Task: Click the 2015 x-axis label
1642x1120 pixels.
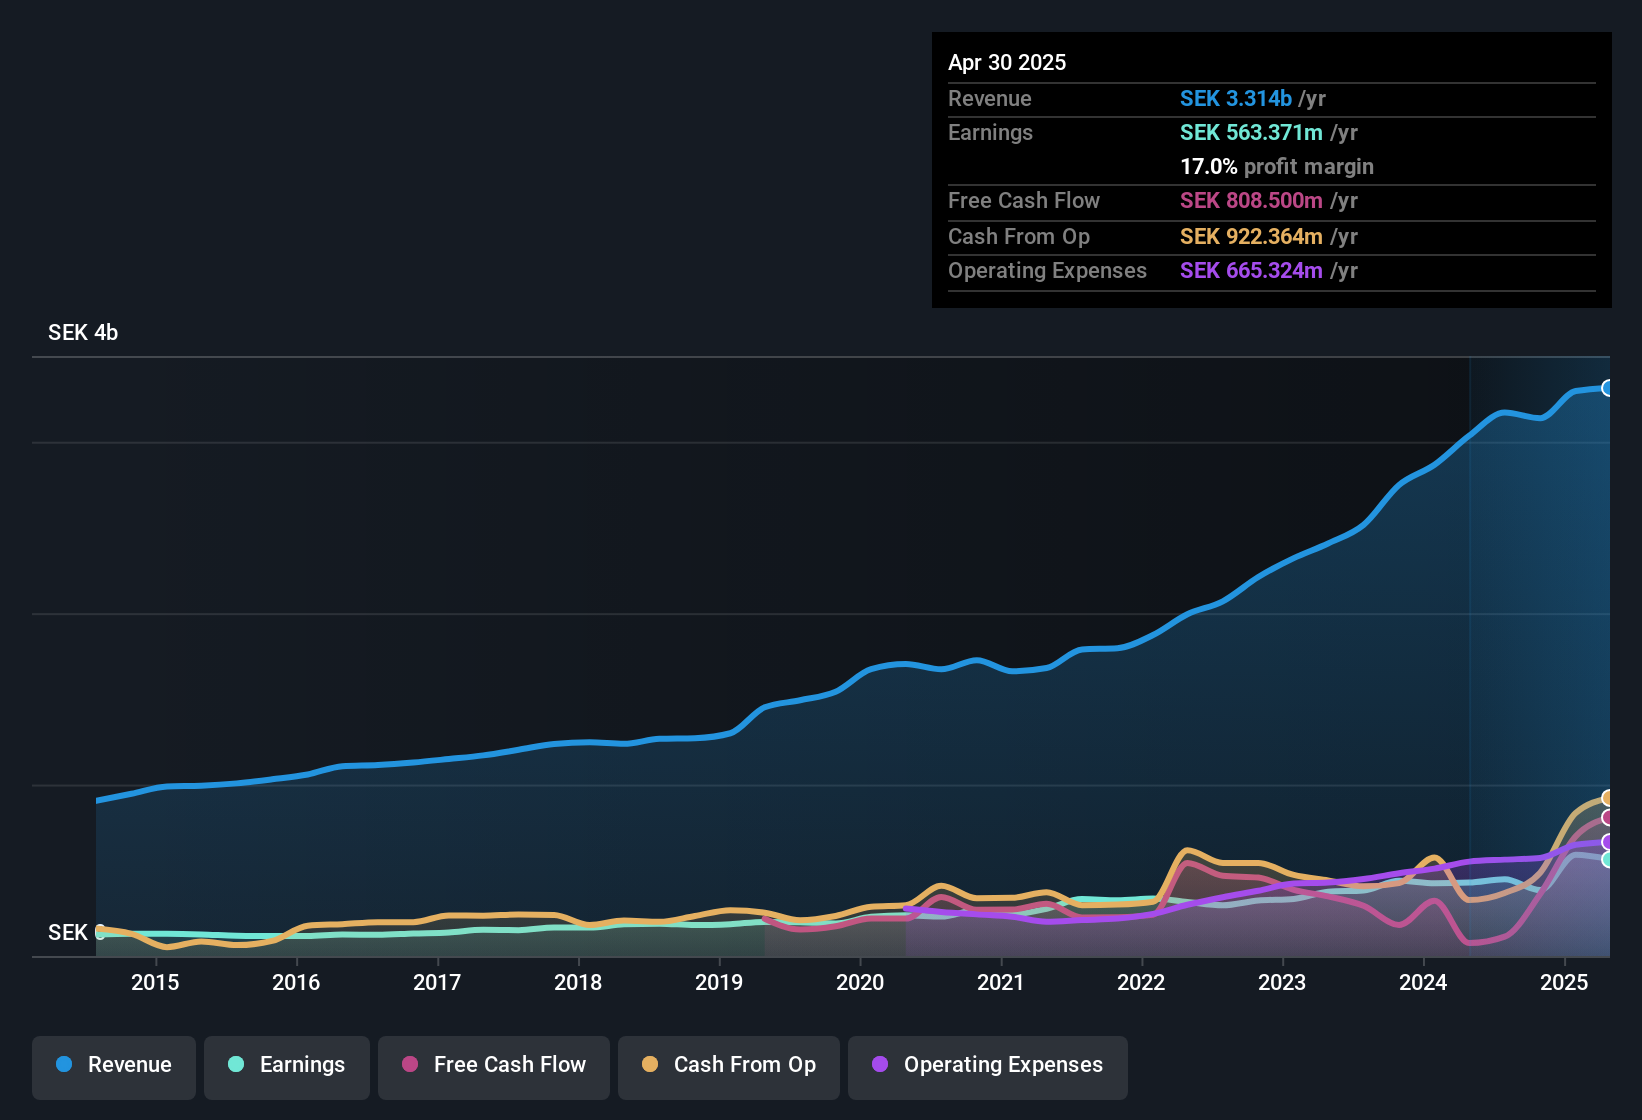Action: pos(155,983)
